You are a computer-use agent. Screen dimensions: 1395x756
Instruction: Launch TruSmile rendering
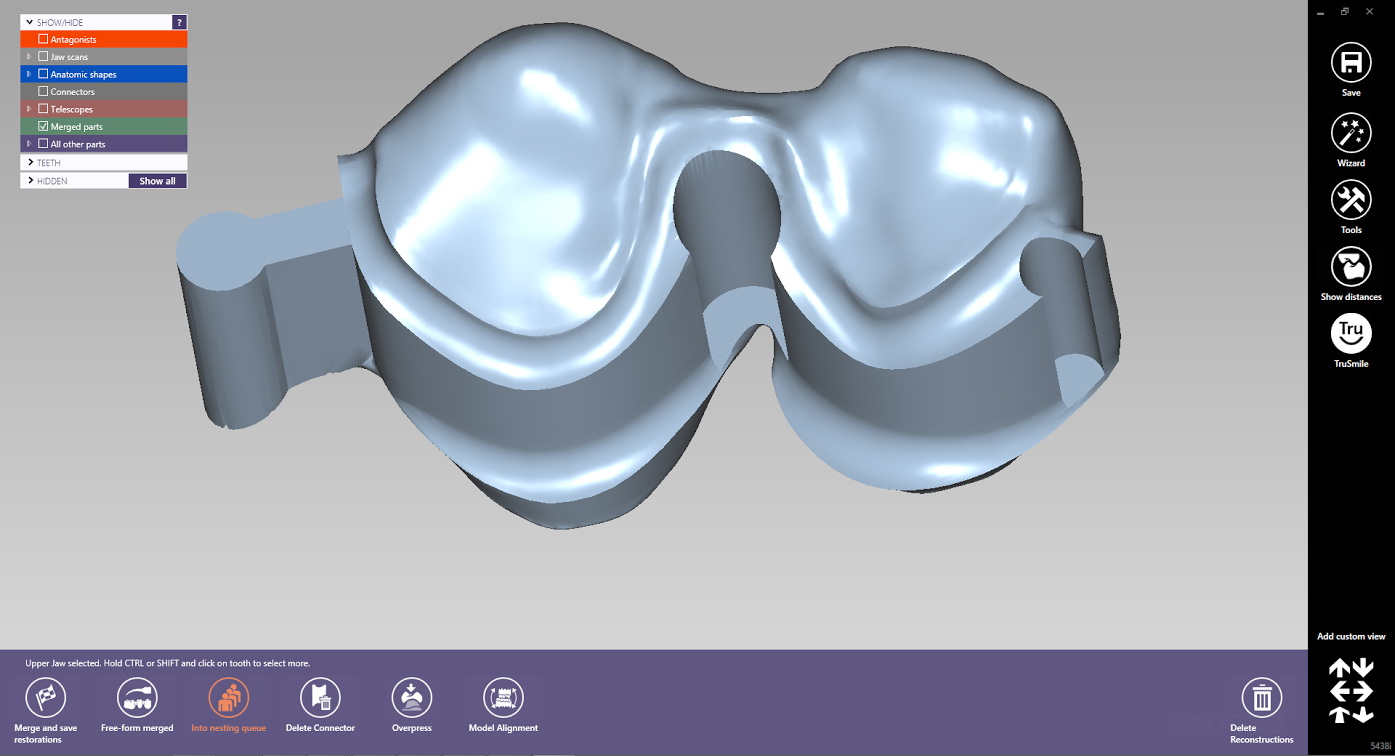pos(1351,334)
